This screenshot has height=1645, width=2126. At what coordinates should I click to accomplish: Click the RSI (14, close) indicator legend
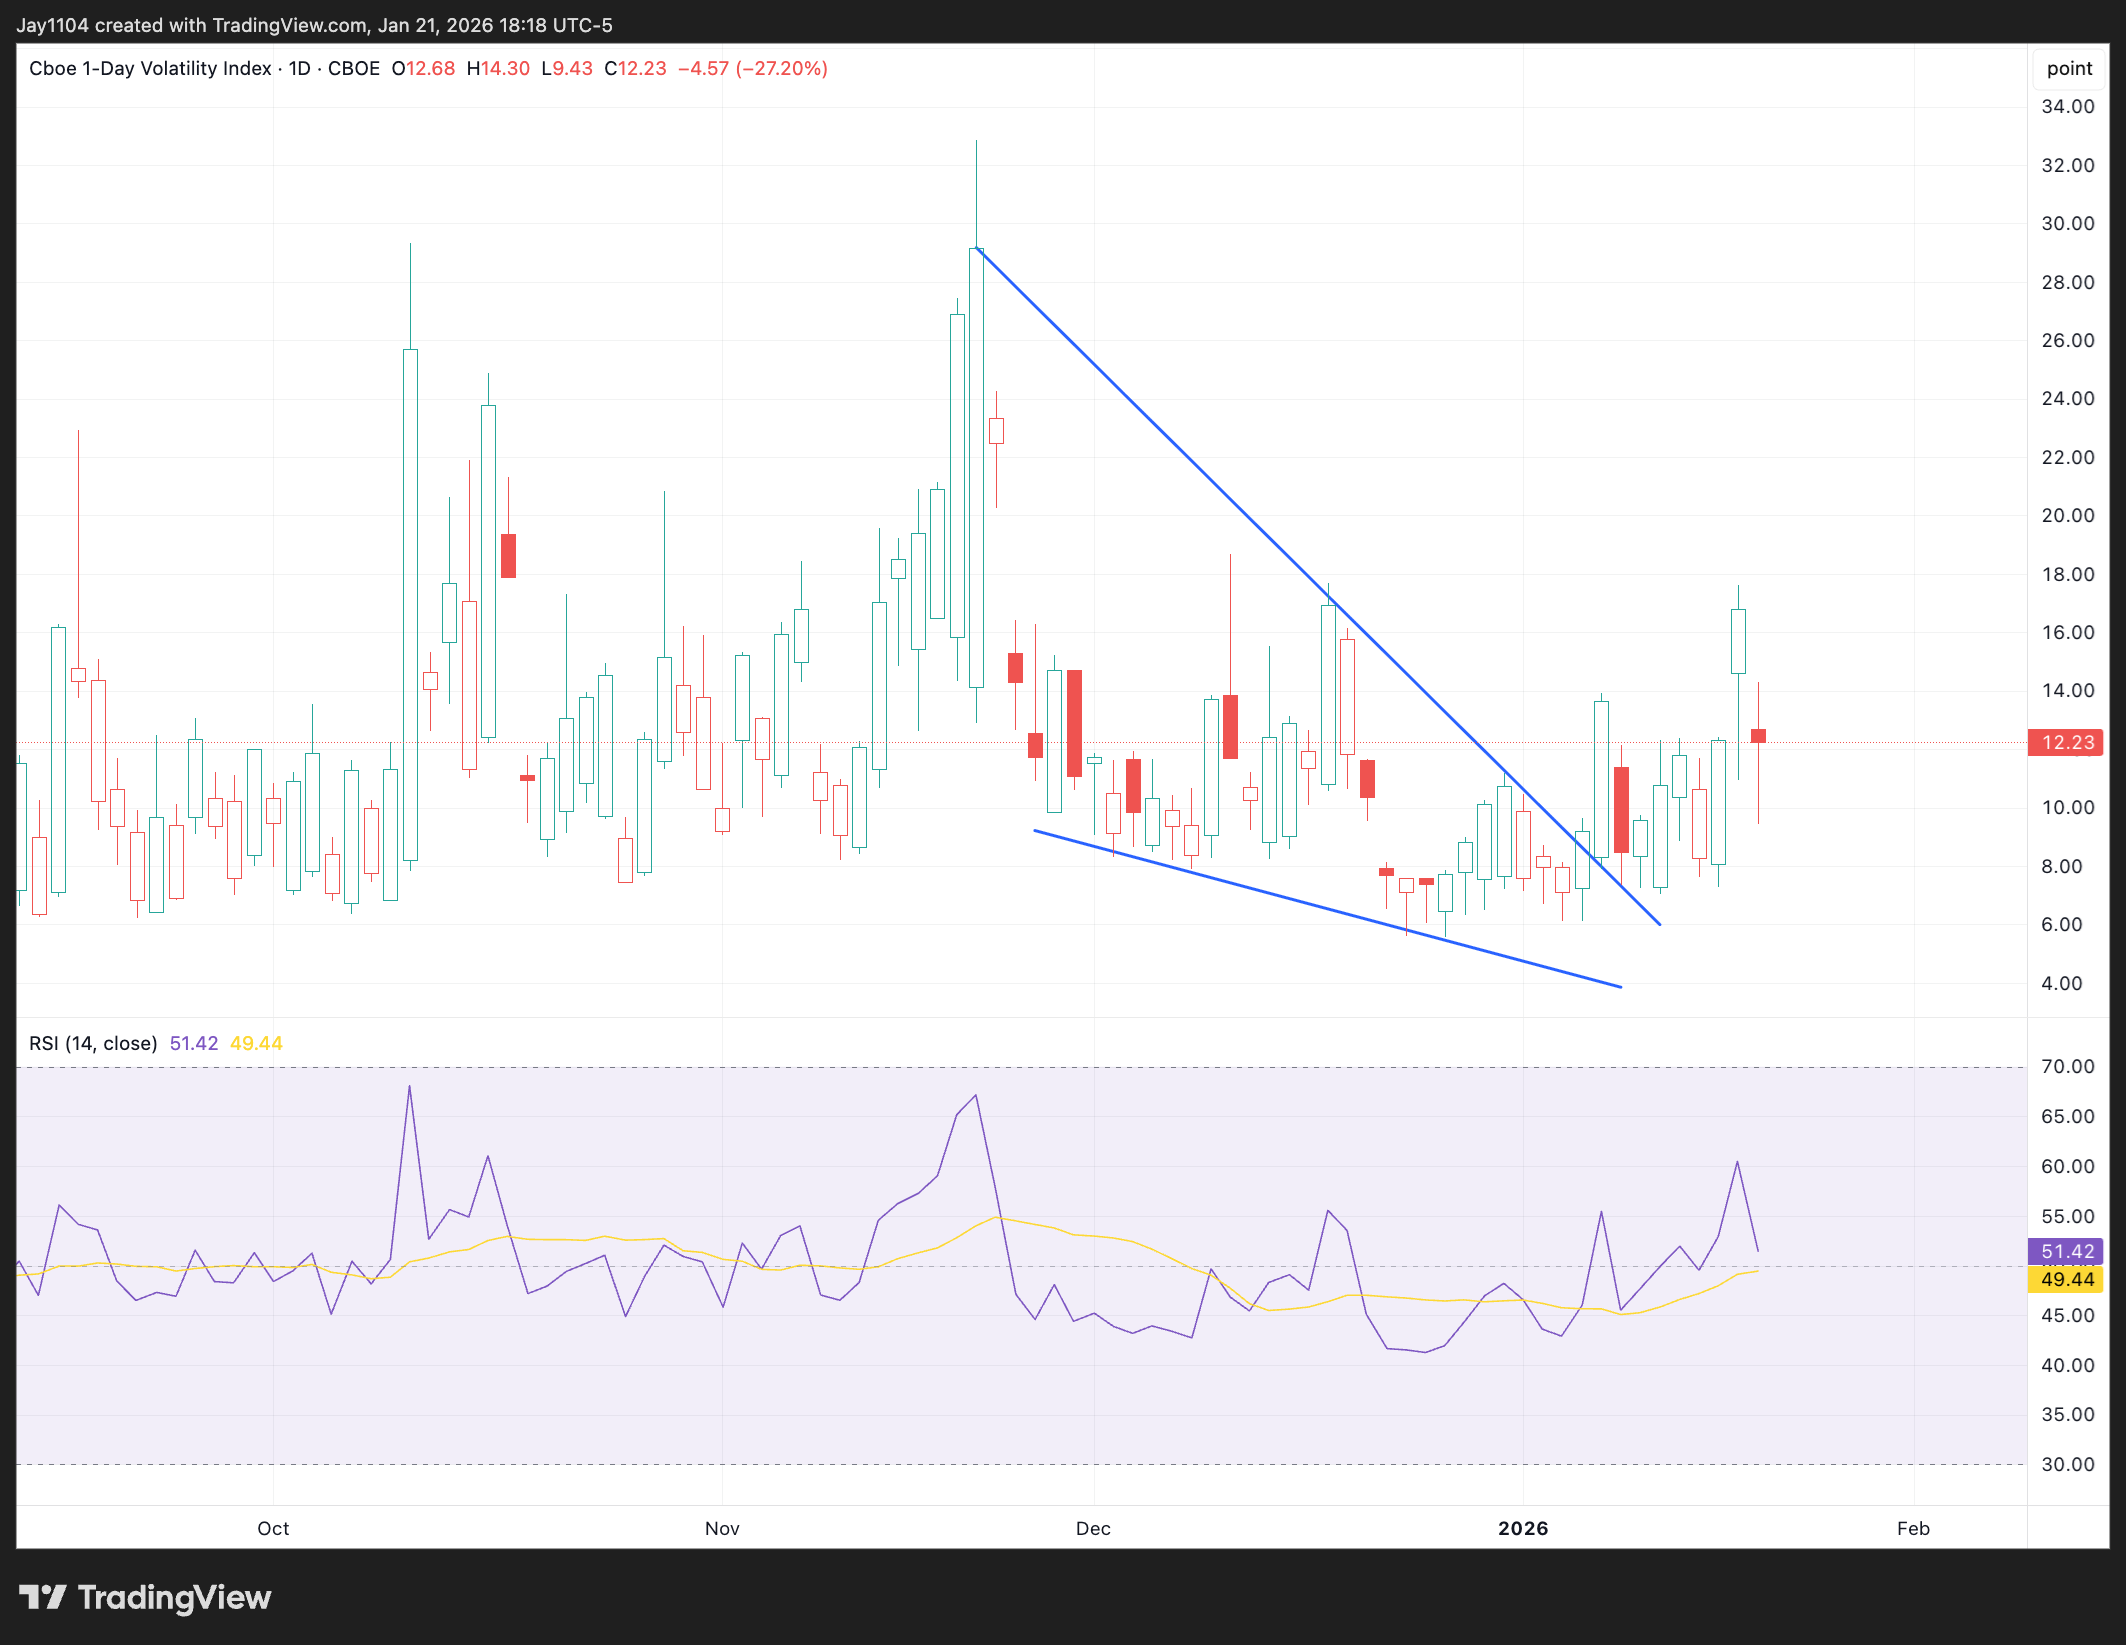(x=93, y=1043)
